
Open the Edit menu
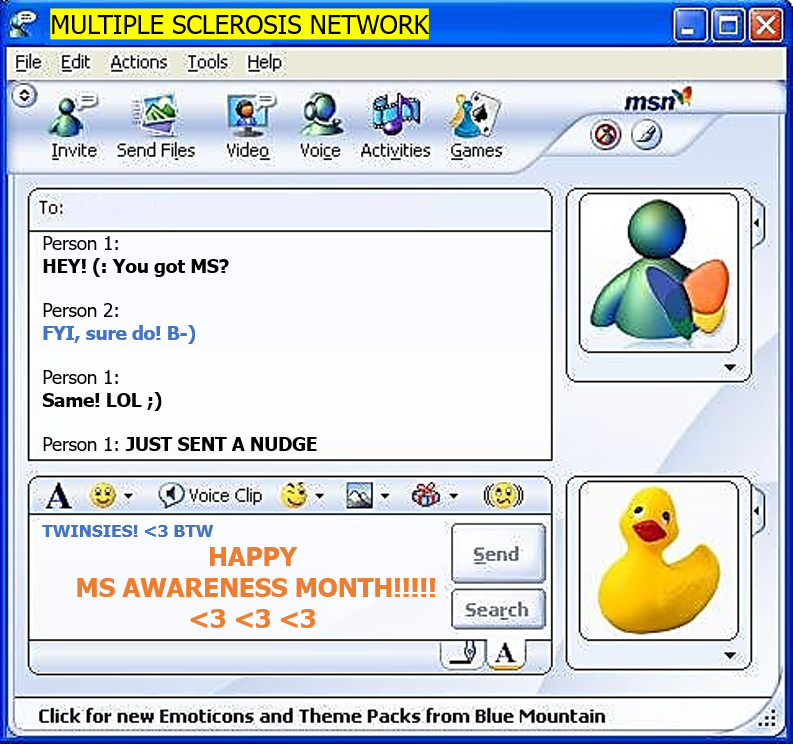[x=75, y=63]
